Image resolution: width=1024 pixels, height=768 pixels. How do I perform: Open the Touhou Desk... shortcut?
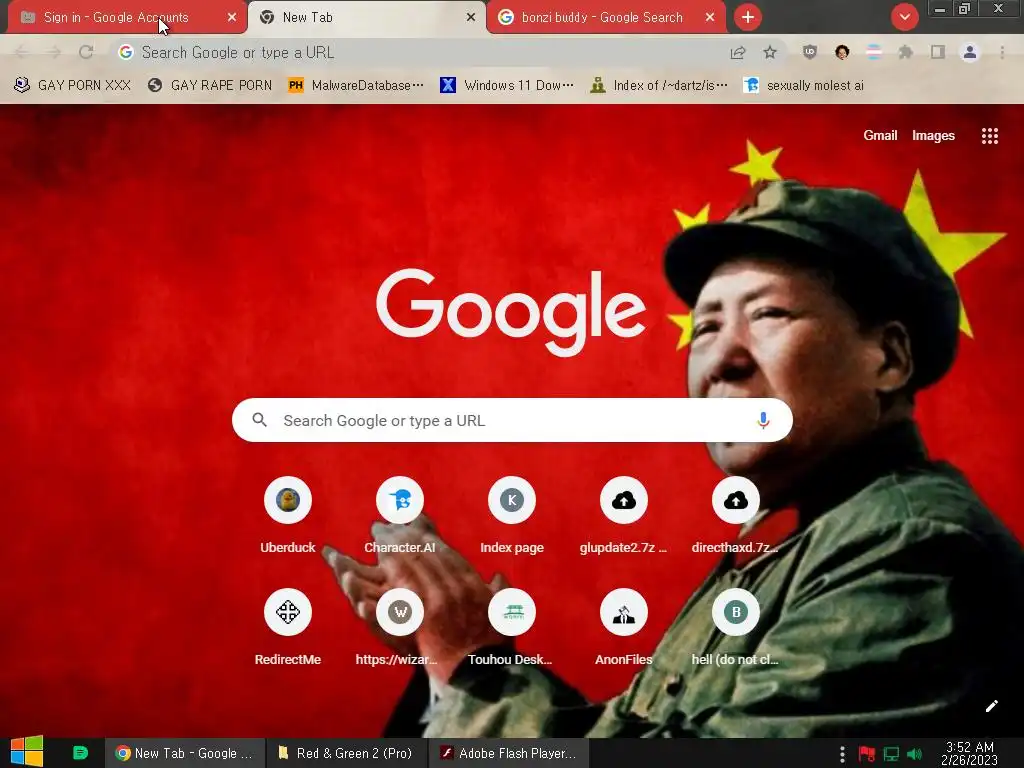click(x=512, y=628)
